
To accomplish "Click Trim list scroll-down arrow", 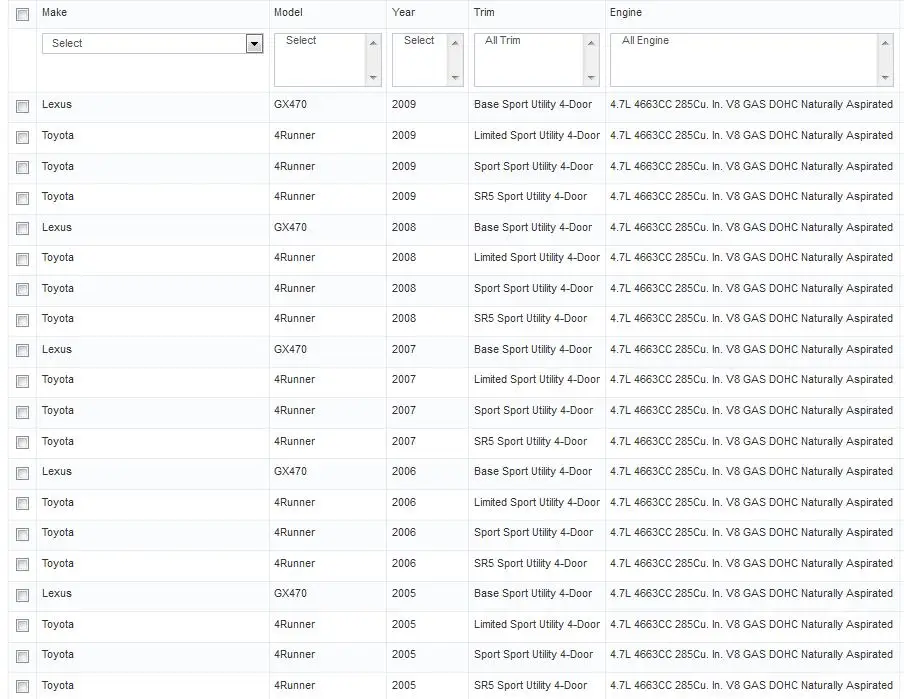I will coord(591,77).
